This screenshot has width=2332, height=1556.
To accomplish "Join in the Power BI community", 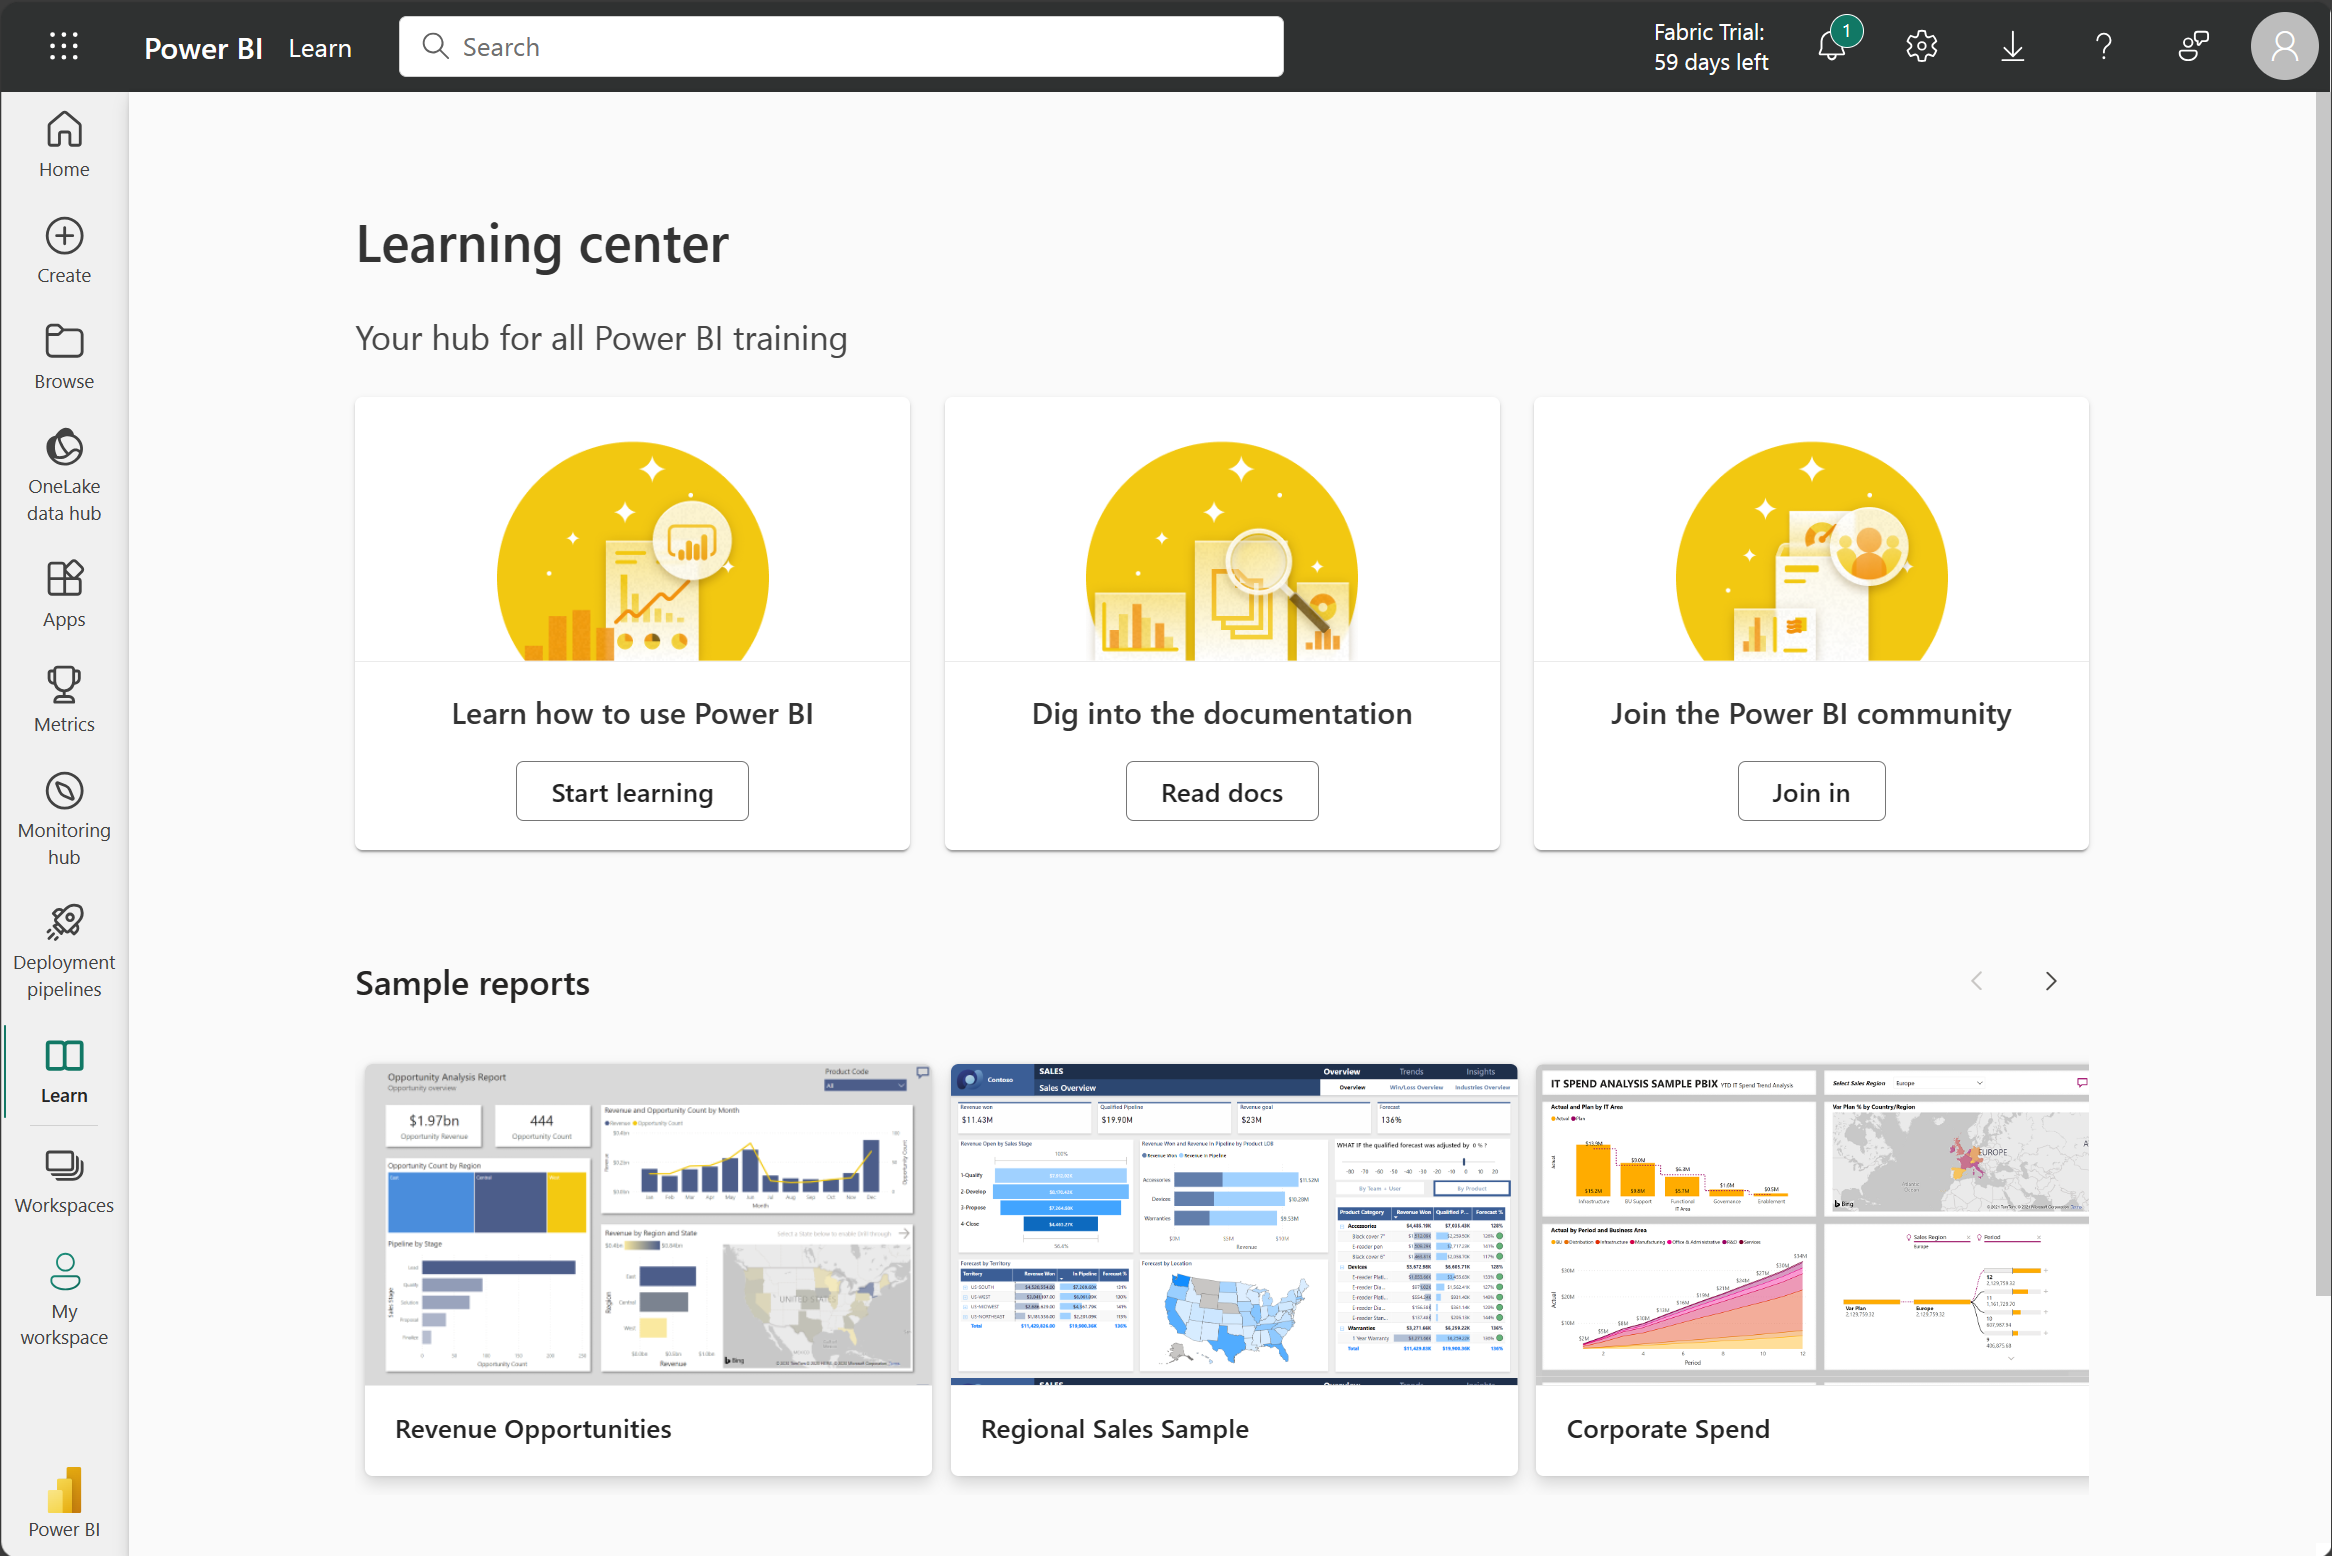I will (x=1809, y=790).
